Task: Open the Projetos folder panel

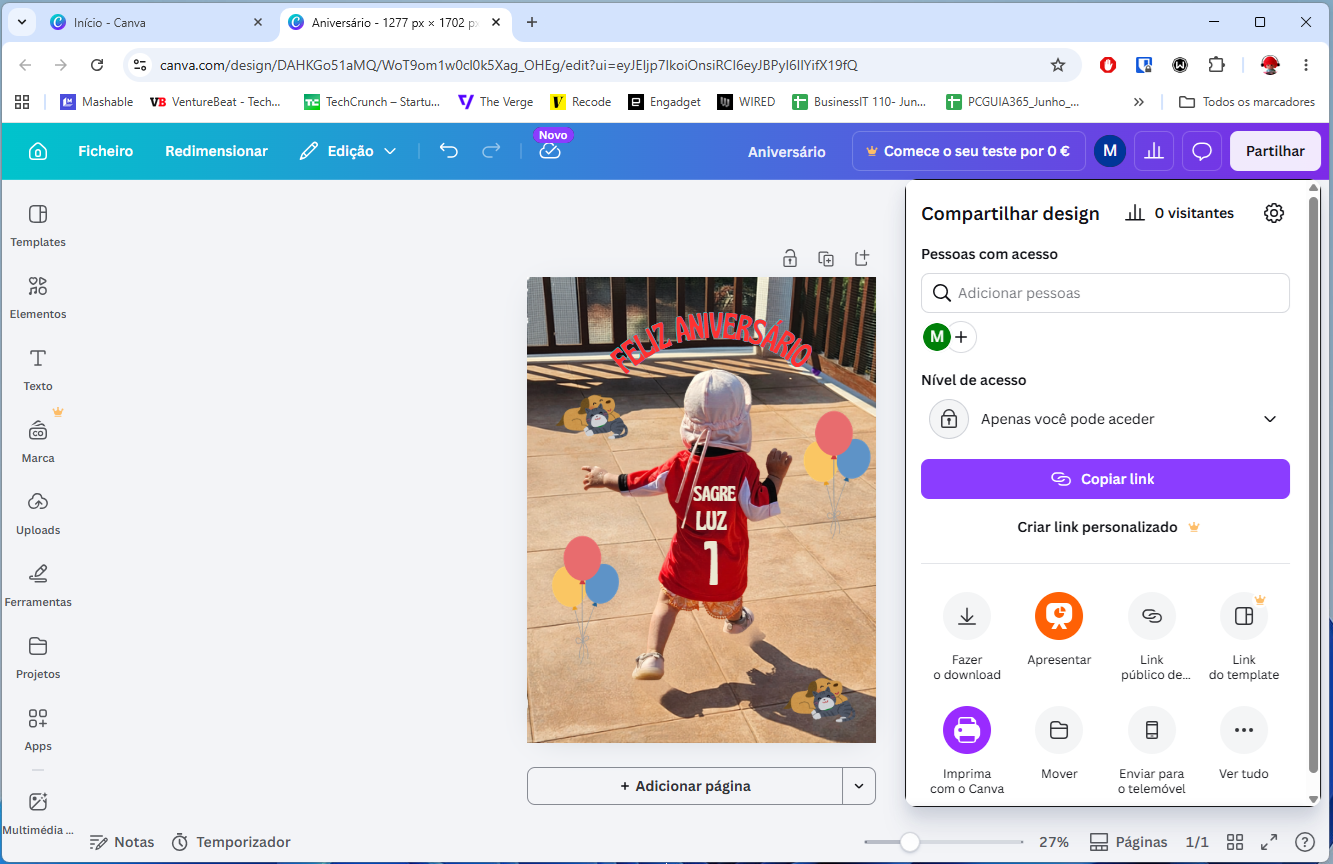Action: (38, 658)
